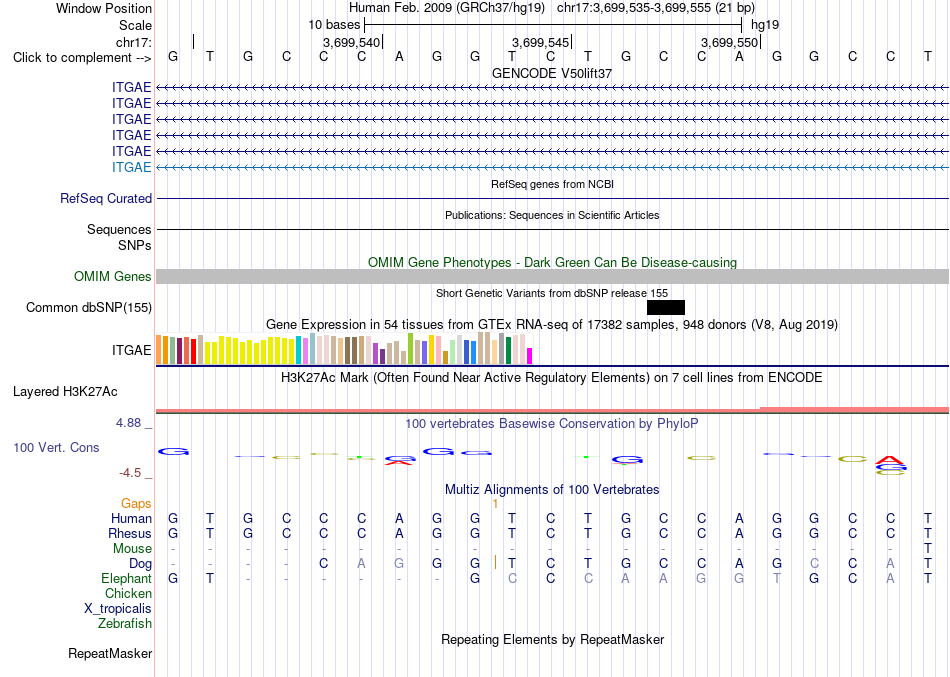Click the GTEx Gene Expression in 54 tissues title

coord(552,325)
